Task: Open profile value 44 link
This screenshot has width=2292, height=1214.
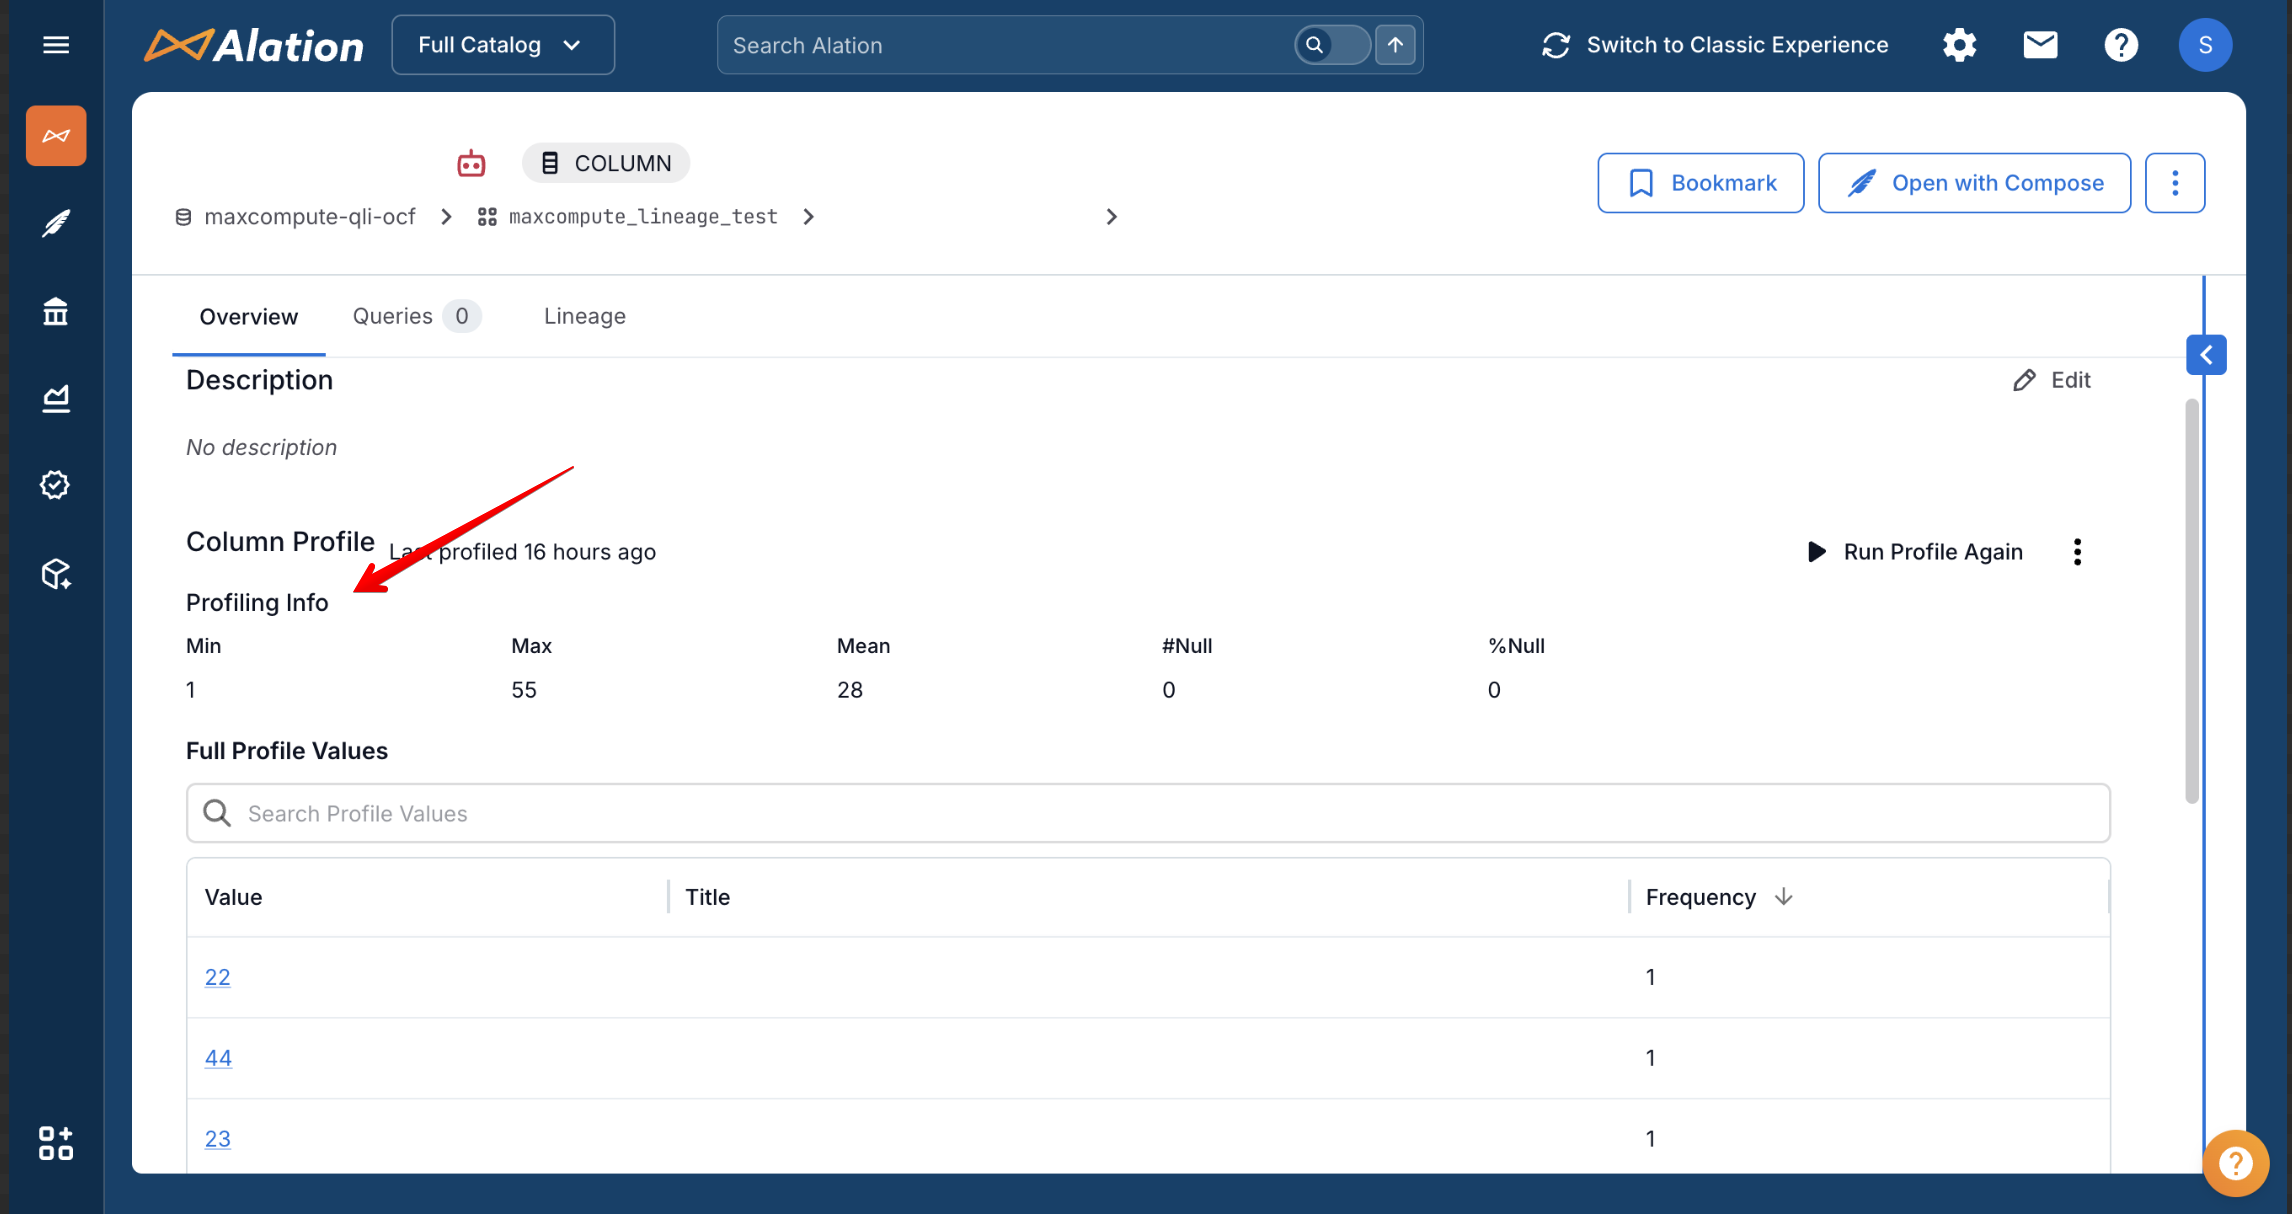Action: 218,1058
